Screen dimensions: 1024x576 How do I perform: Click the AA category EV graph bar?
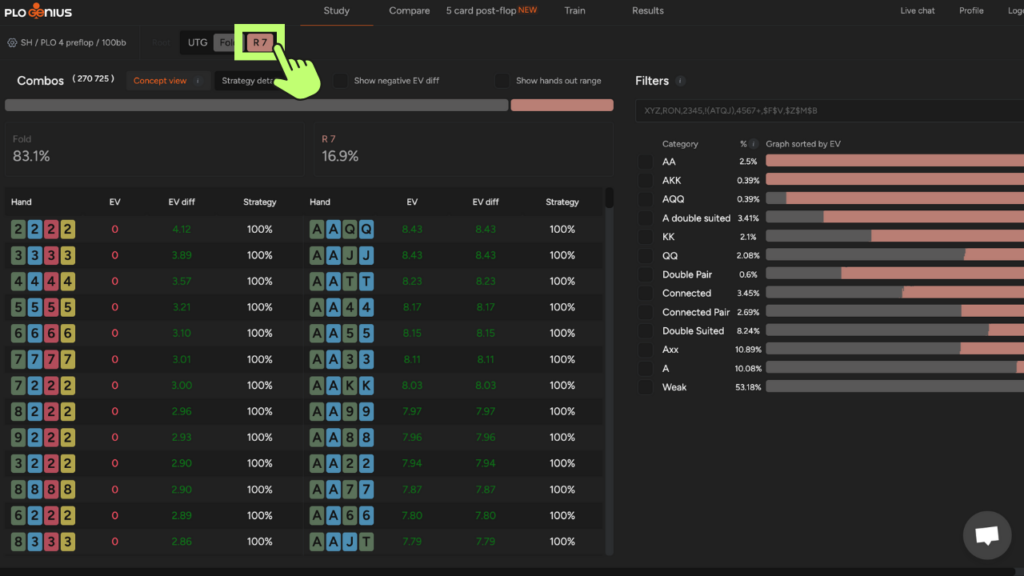pyautogui.click(x=895, y=161)
